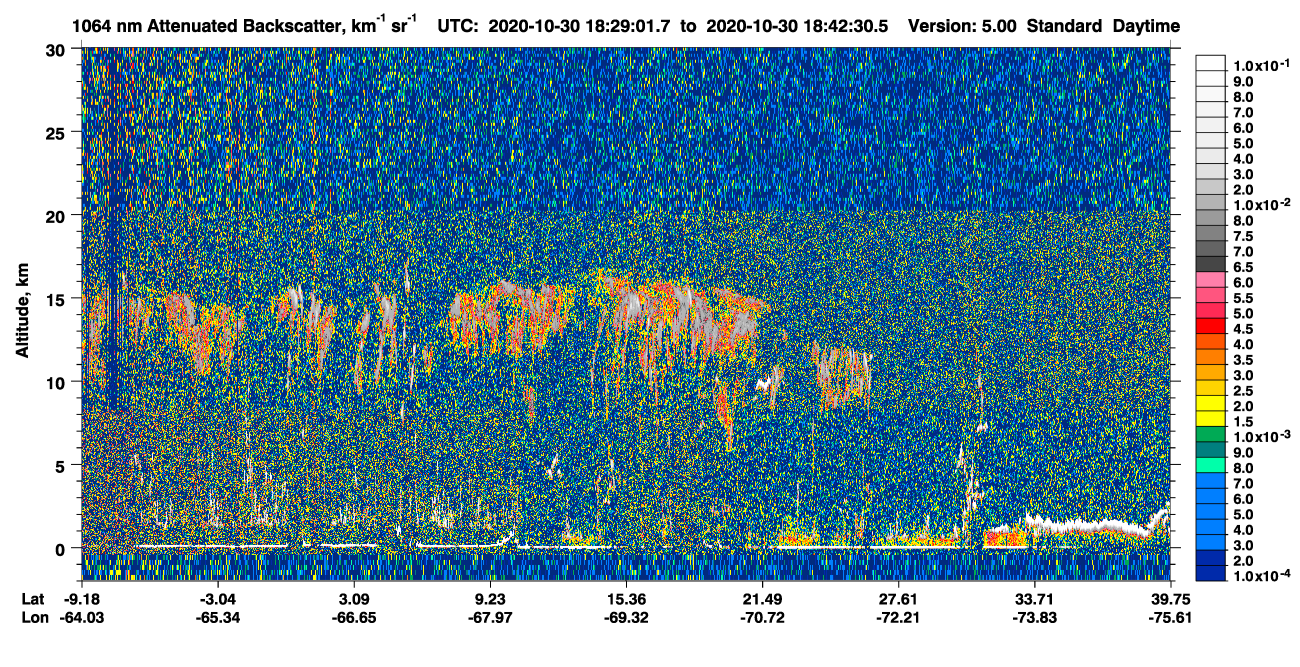Click the longitude value '-67.97'
The width and height of the screenshot is (1300, 667).
click(490, 617)
